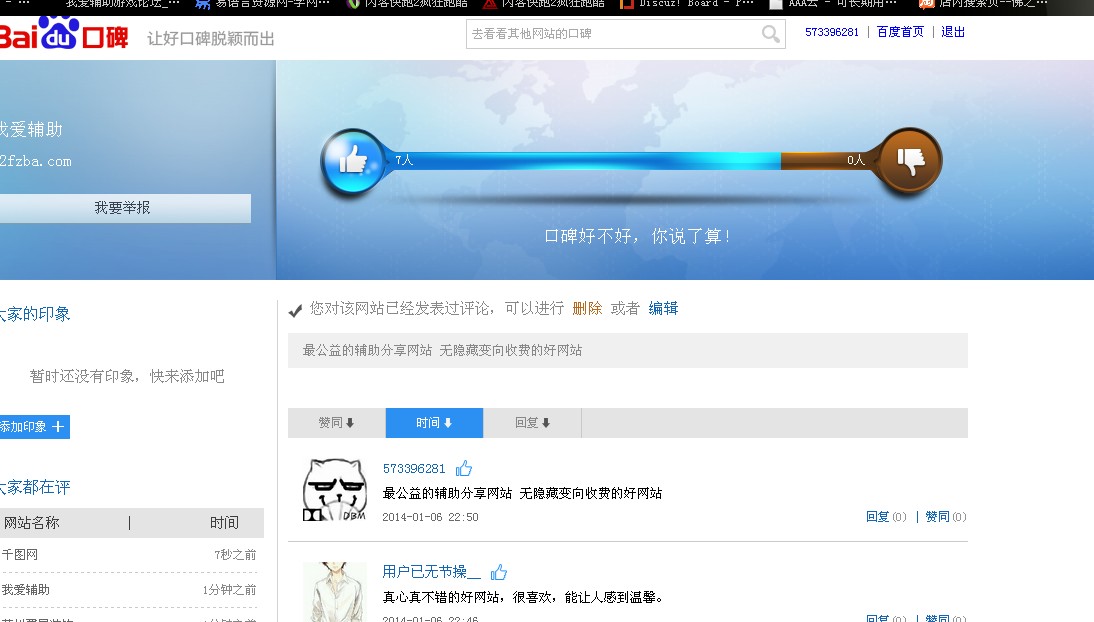This screenshot has width=1094, height=622.
Task: Click the 7人 positive vote bar
Action: coord(583,161)
